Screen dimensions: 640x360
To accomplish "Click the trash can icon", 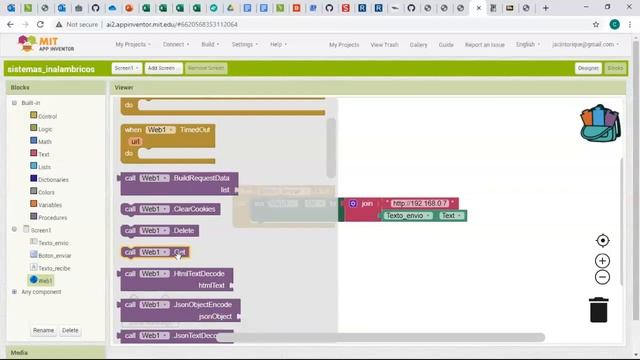I will [x=598, y=310].
